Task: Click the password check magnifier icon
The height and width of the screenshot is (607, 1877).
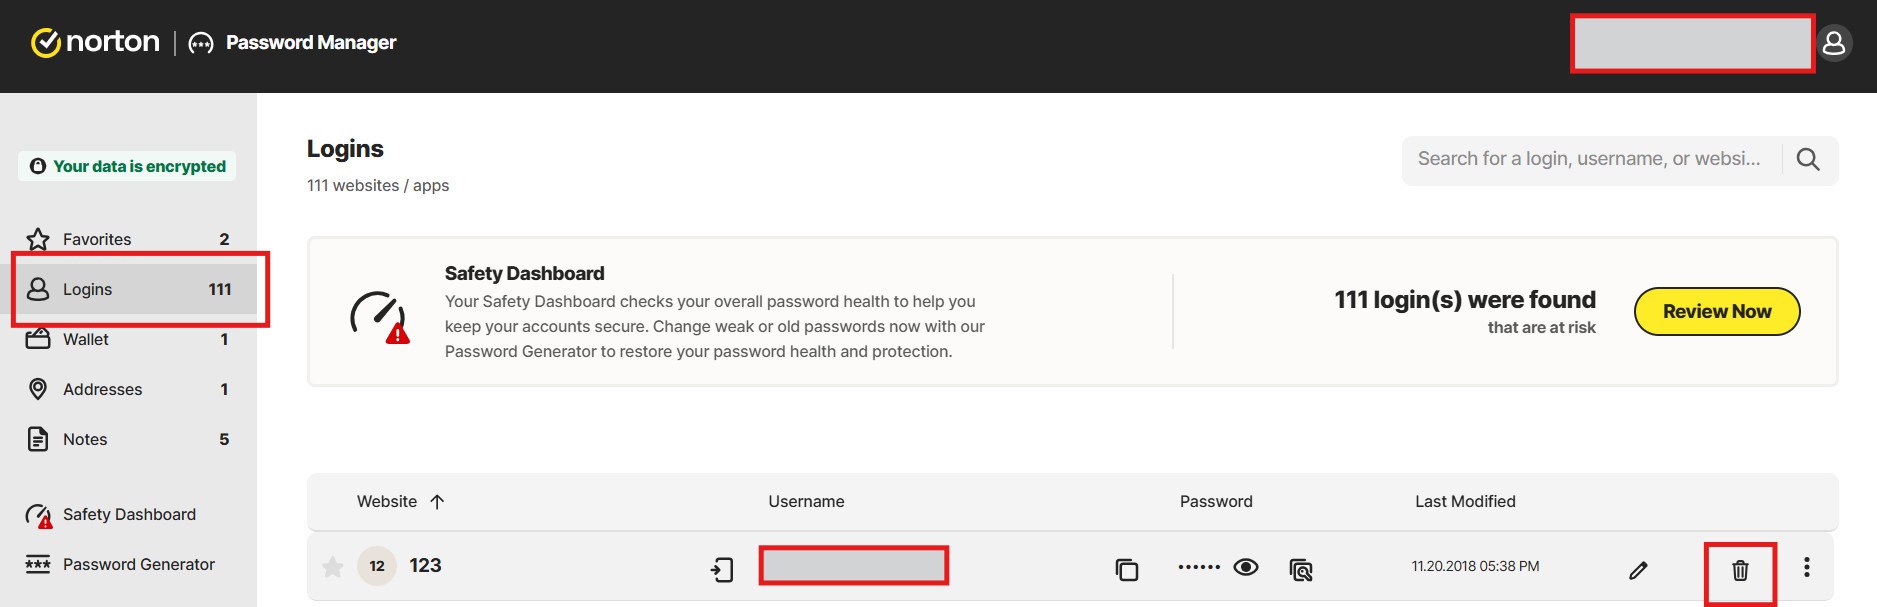Action: tap(1301, 570)
